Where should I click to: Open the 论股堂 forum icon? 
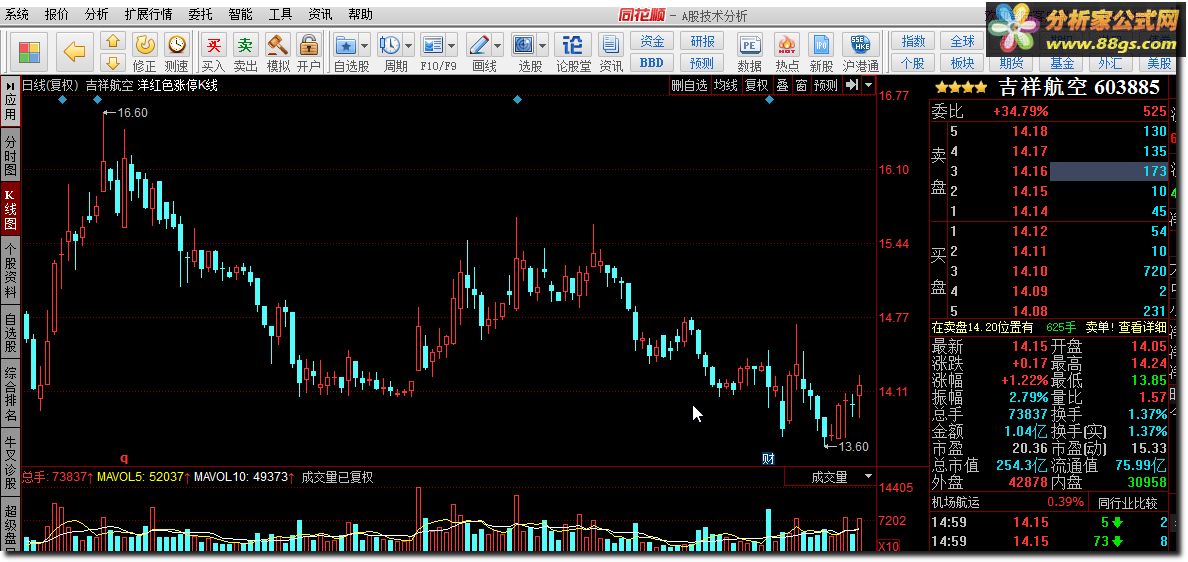573,52
